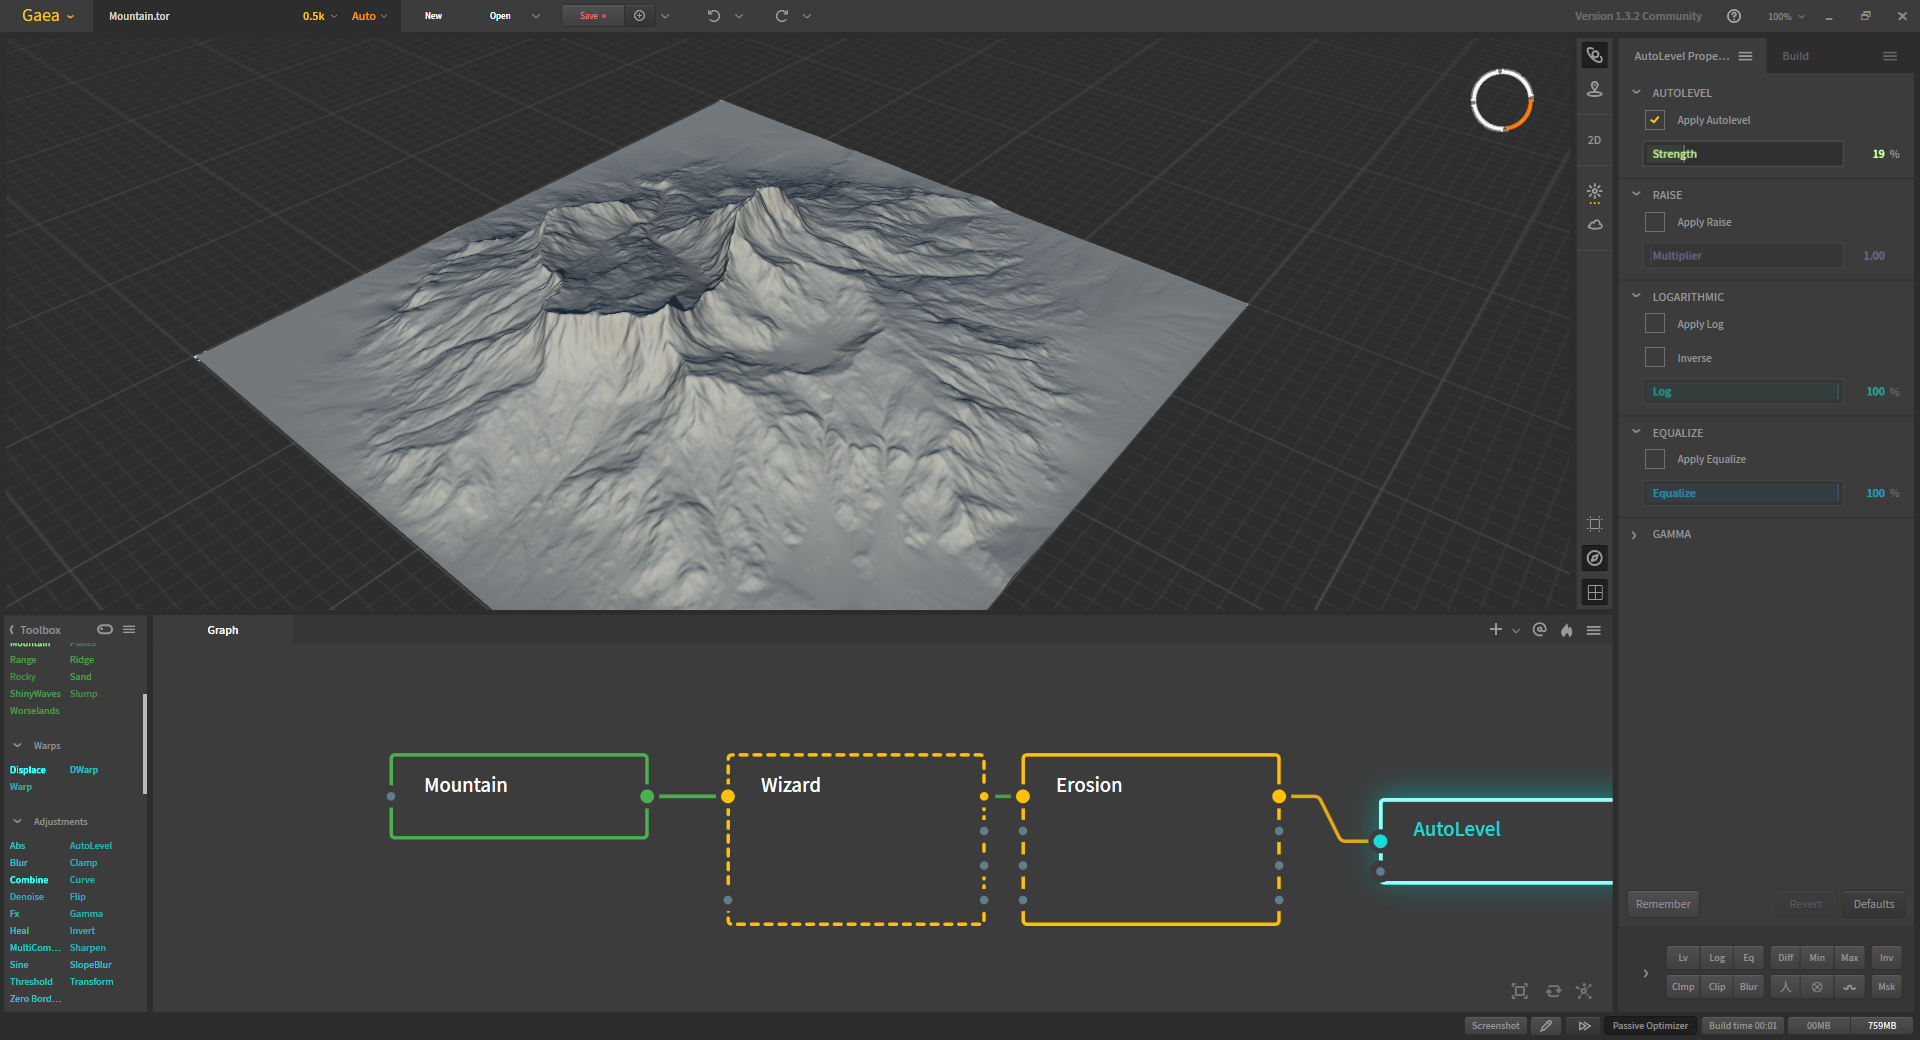Image resolution: width=1920 pixels, height=1040 pixels.
Task: Open the Graph tab
Action: click(223, 630)
